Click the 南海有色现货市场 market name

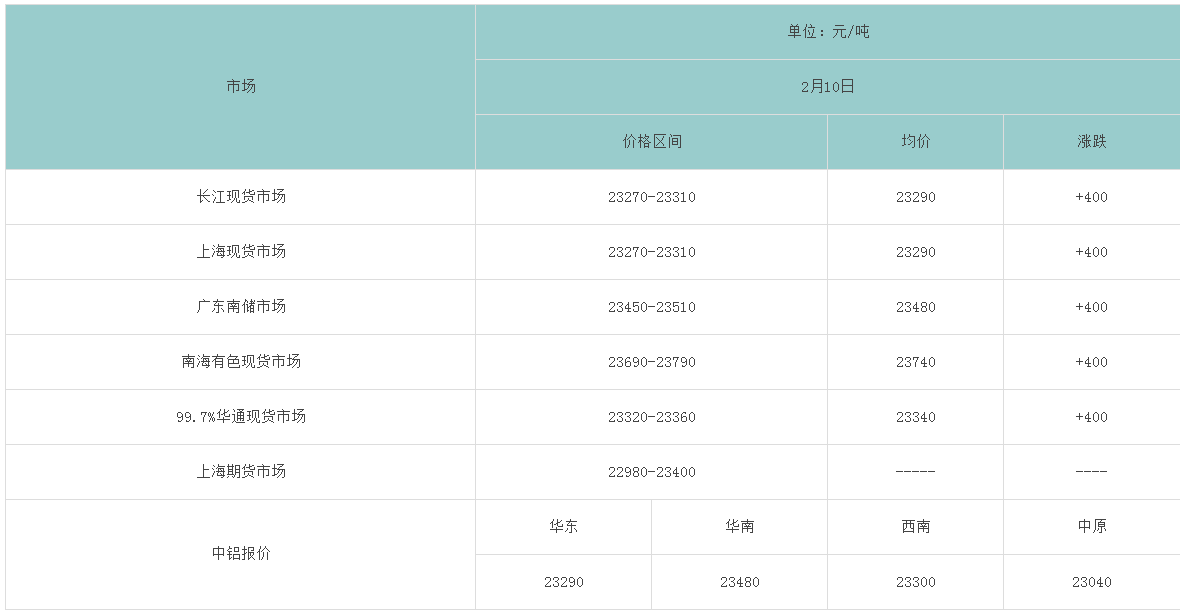pyautogui.click(x=241, y=362)
